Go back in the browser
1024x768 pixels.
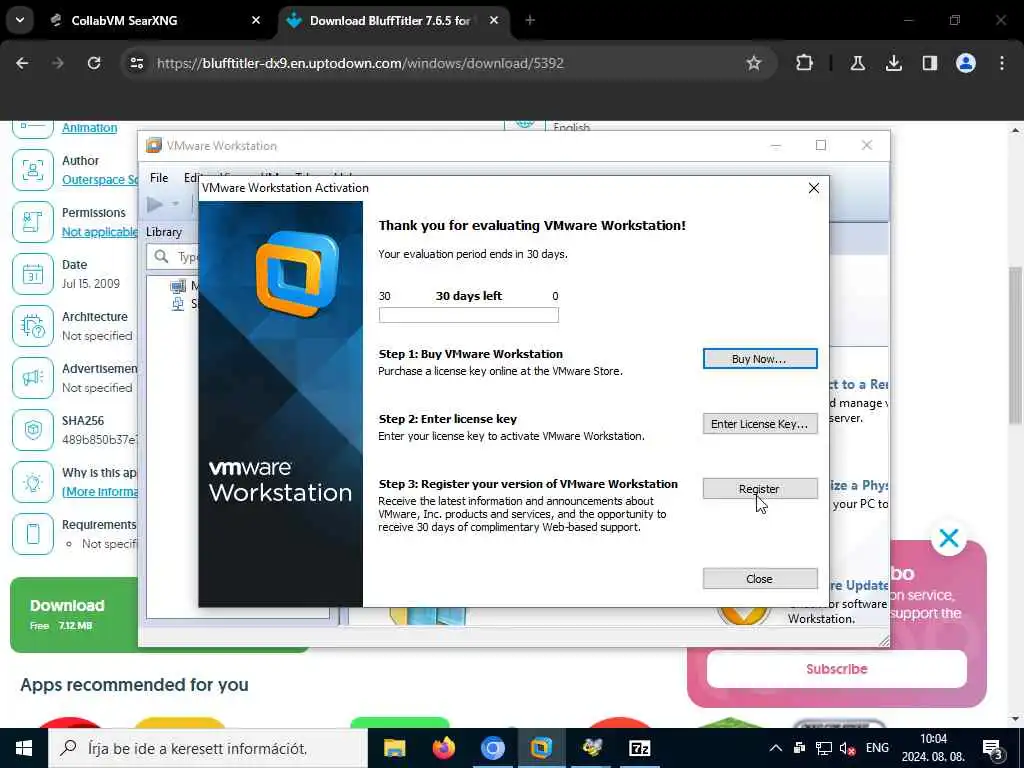[22, 63]
